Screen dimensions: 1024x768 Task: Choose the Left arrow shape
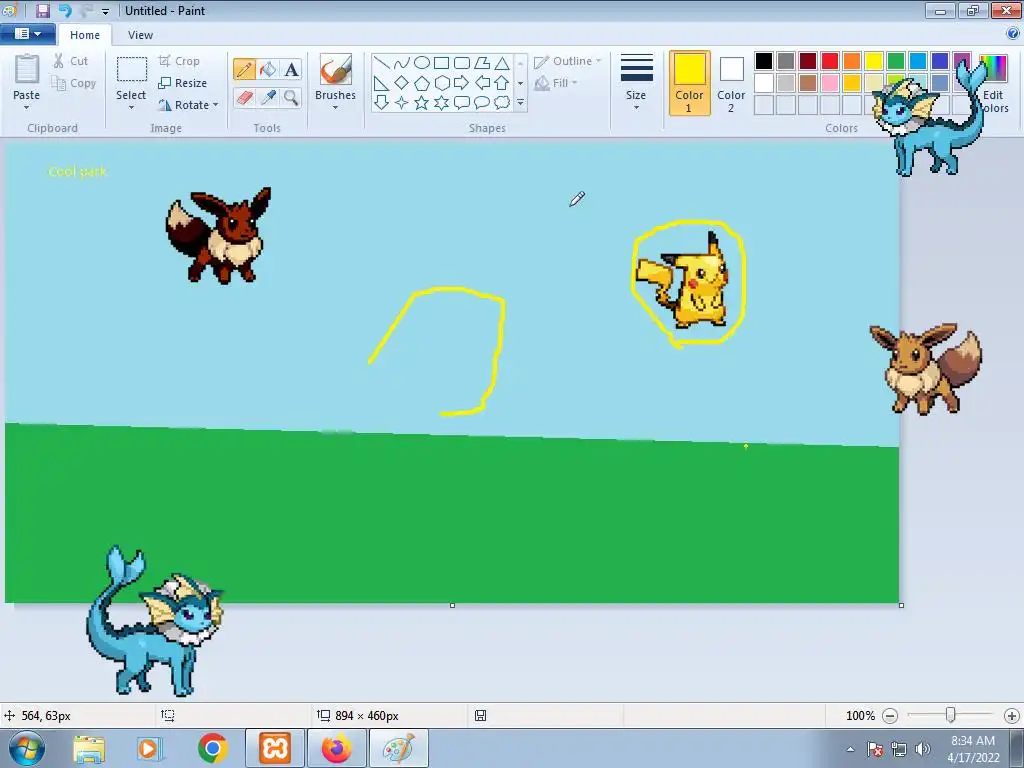[482, 83]
